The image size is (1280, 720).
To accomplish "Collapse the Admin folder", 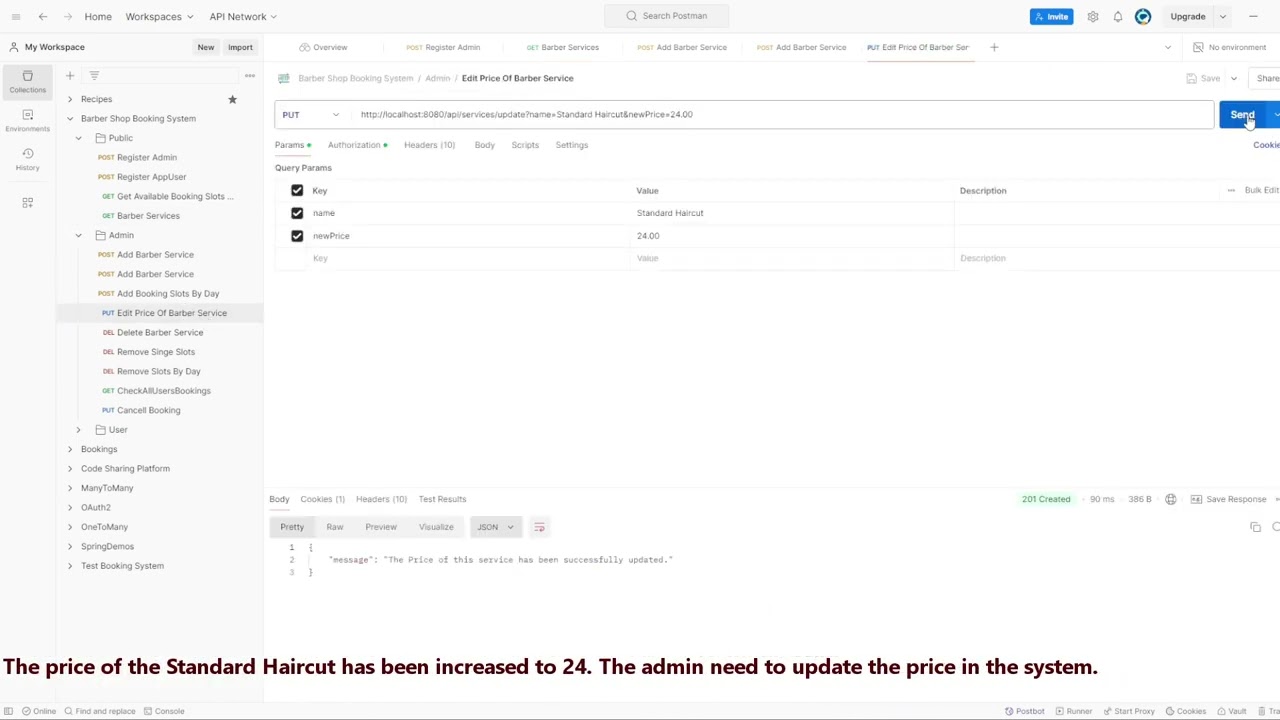I will (78, 235).
